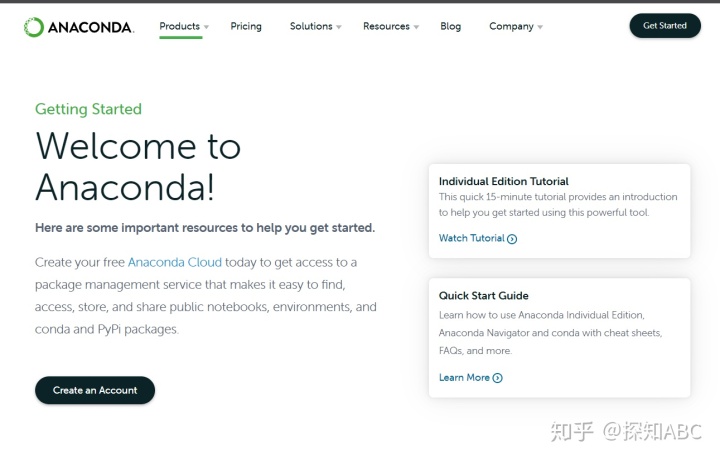Viewport: 720px width, 460px height.
Task: Click the Get Started button
Action: 665,26
